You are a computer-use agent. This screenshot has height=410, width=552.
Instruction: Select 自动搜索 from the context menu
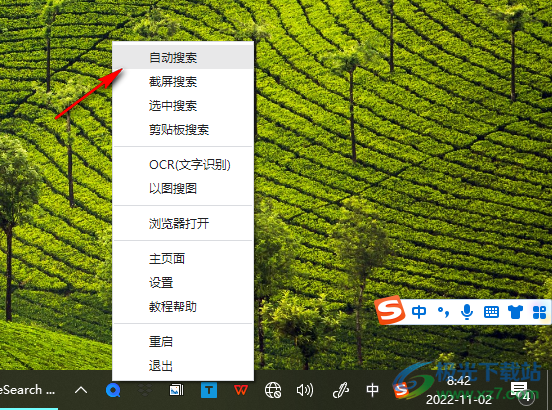(x=183, y=57)
